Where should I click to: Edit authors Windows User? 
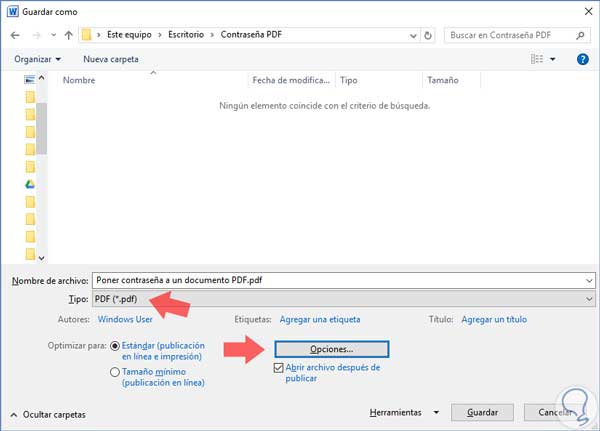[125, 319]
